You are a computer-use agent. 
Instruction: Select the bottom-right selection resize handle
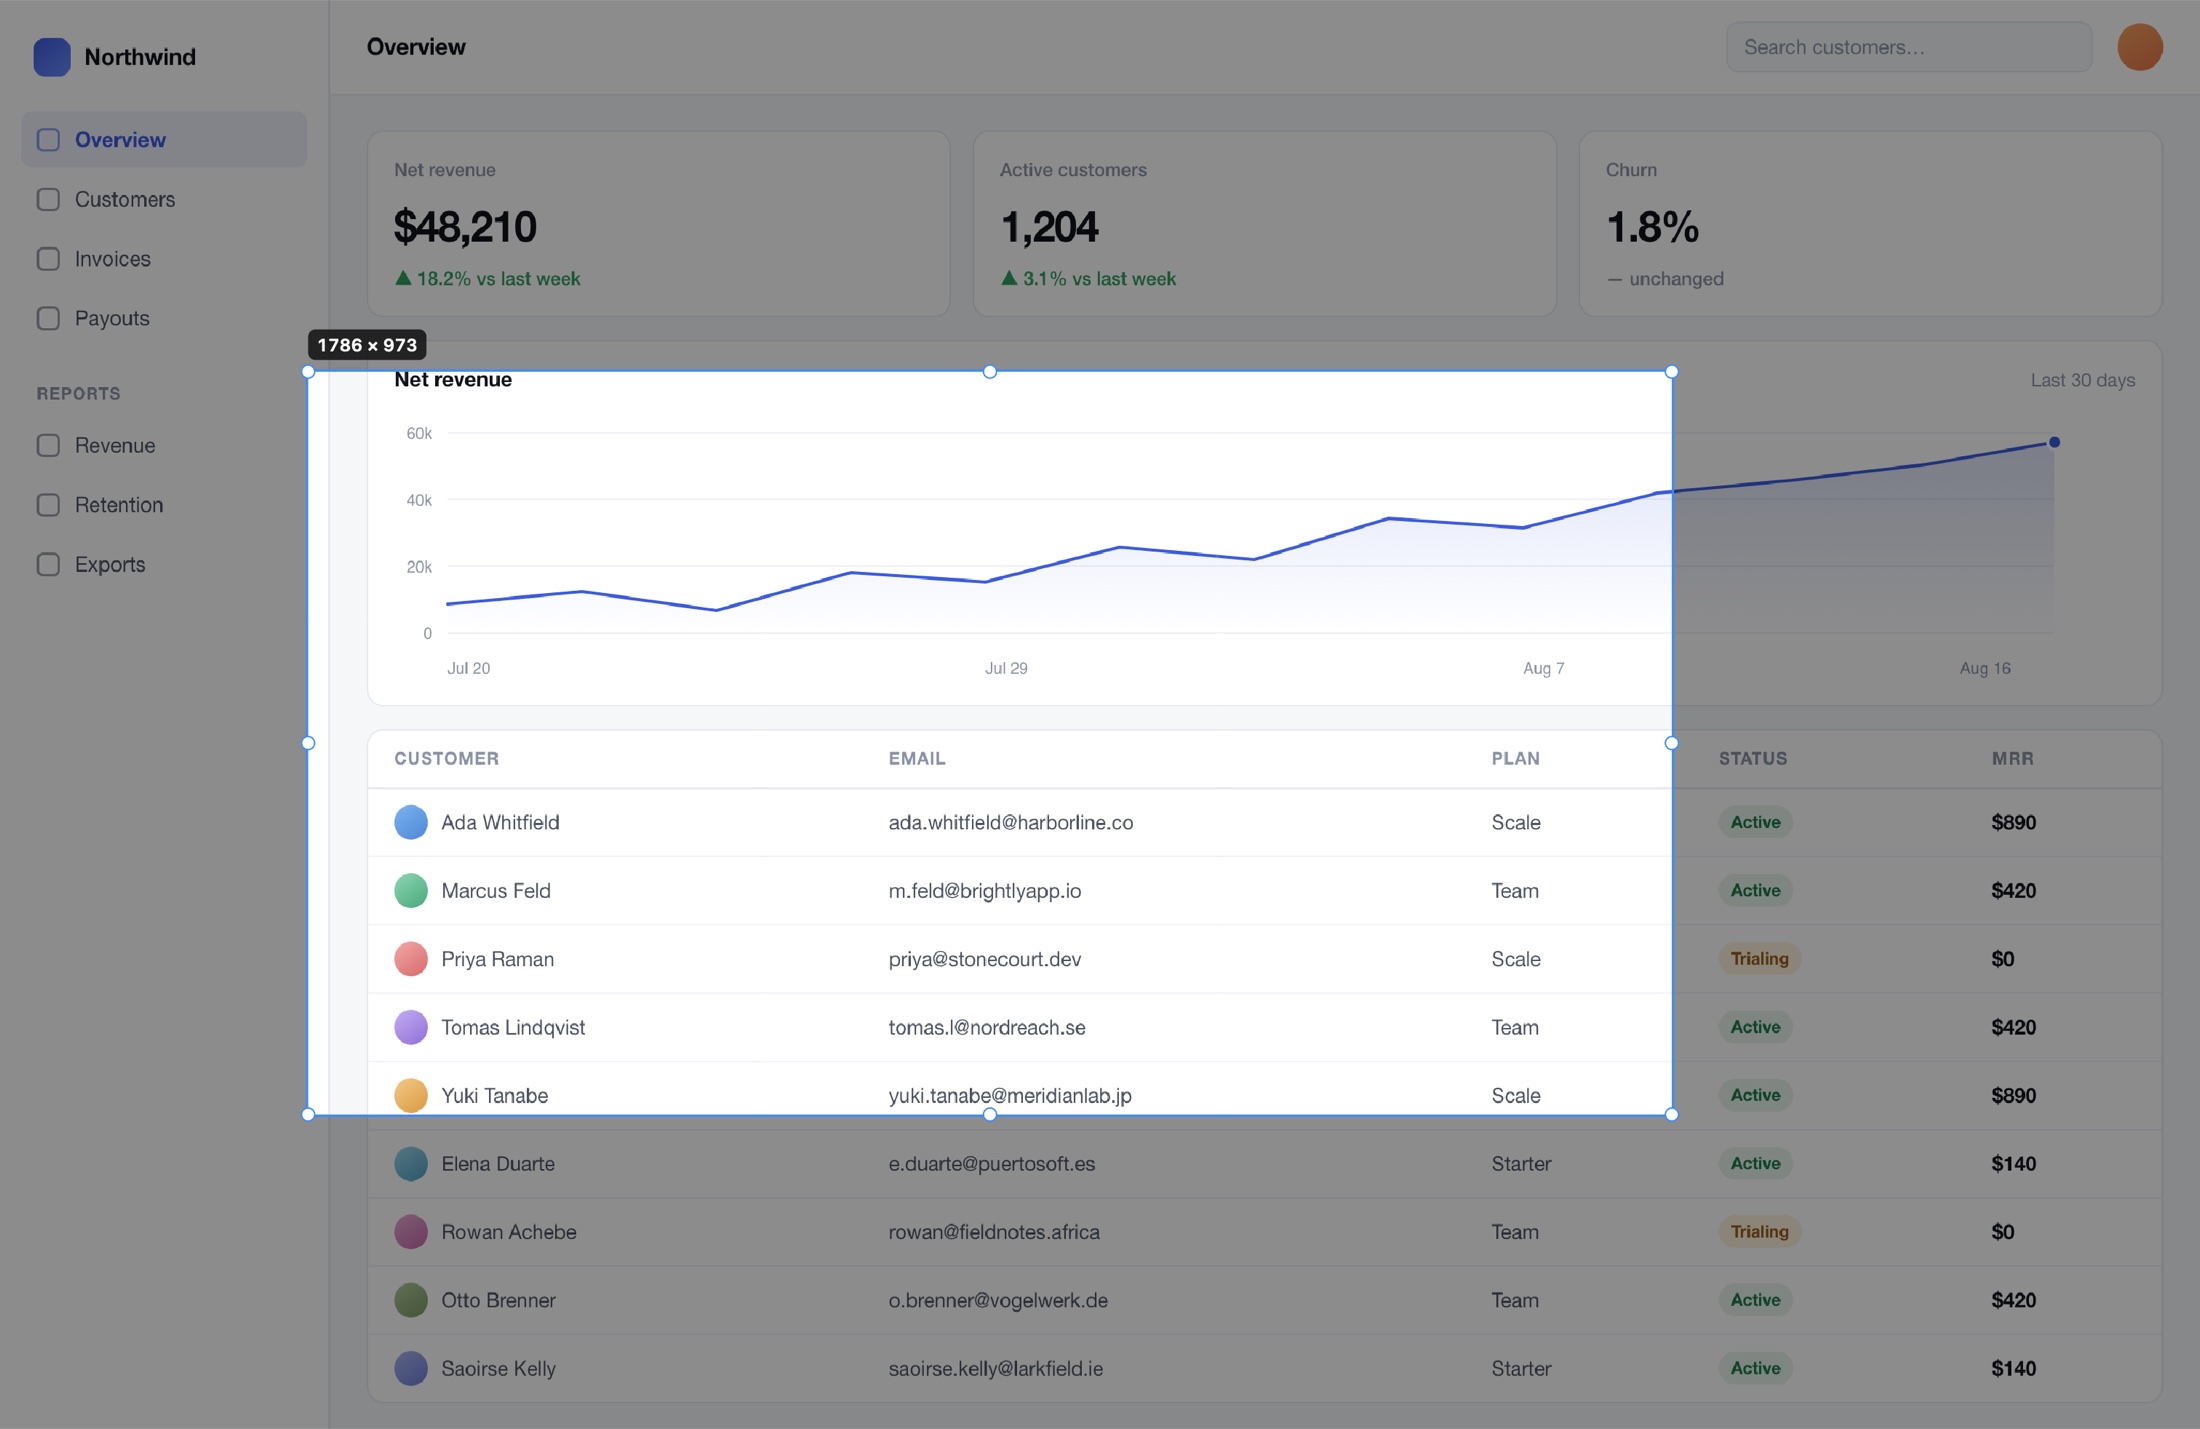pyautogui.click(x=1671, y=1114)
